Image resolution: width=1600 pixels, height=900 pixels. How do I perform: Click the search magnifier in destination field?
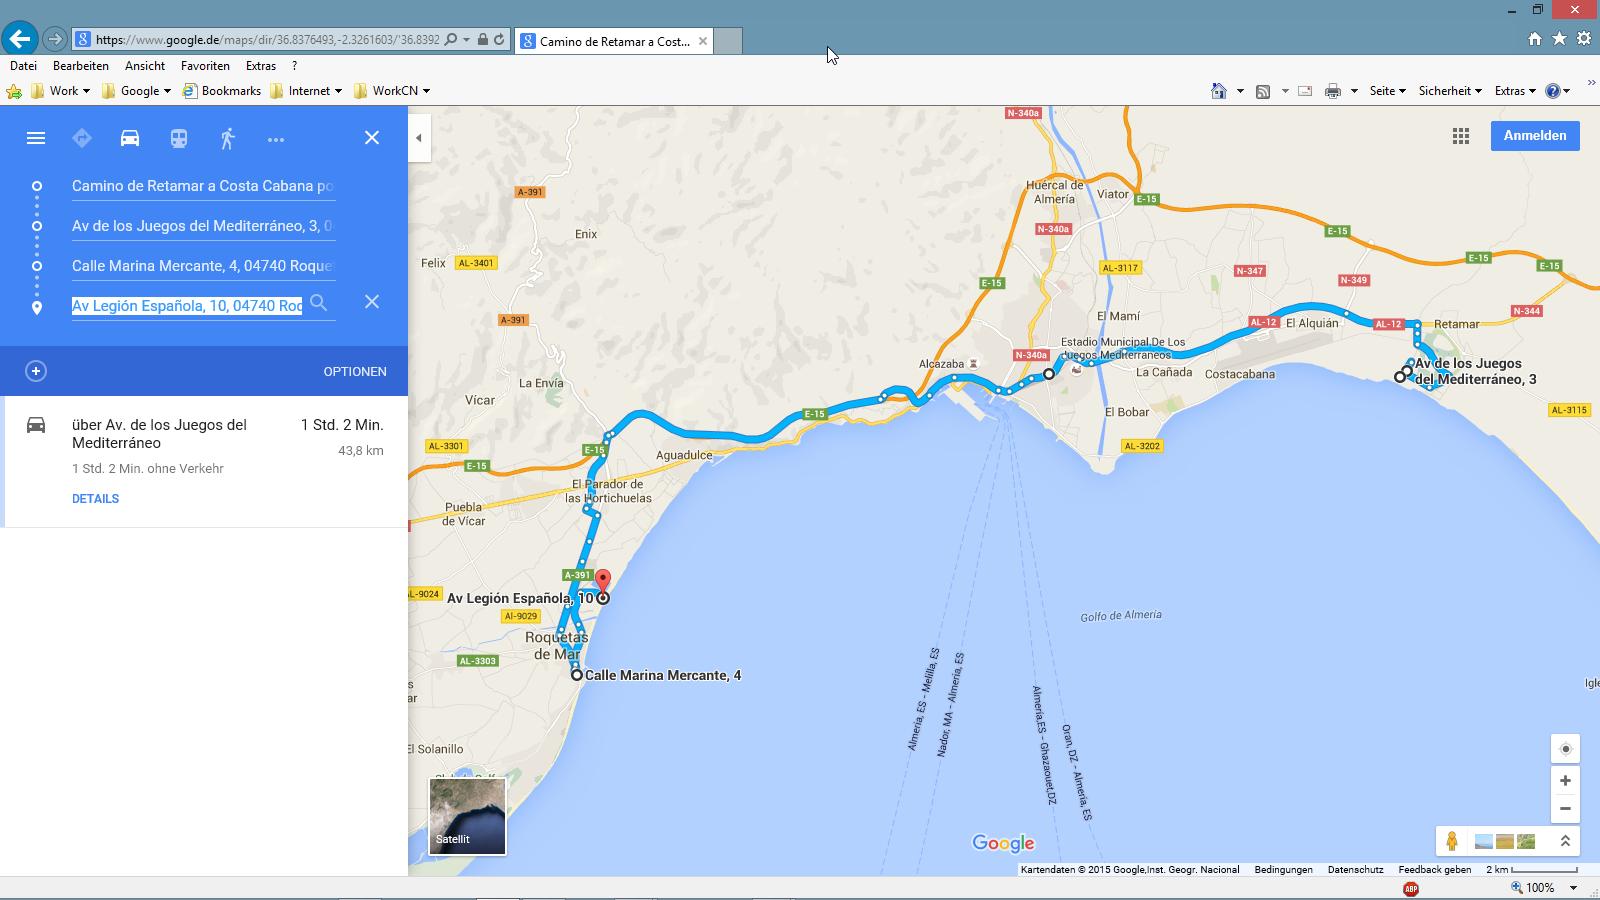318,302
